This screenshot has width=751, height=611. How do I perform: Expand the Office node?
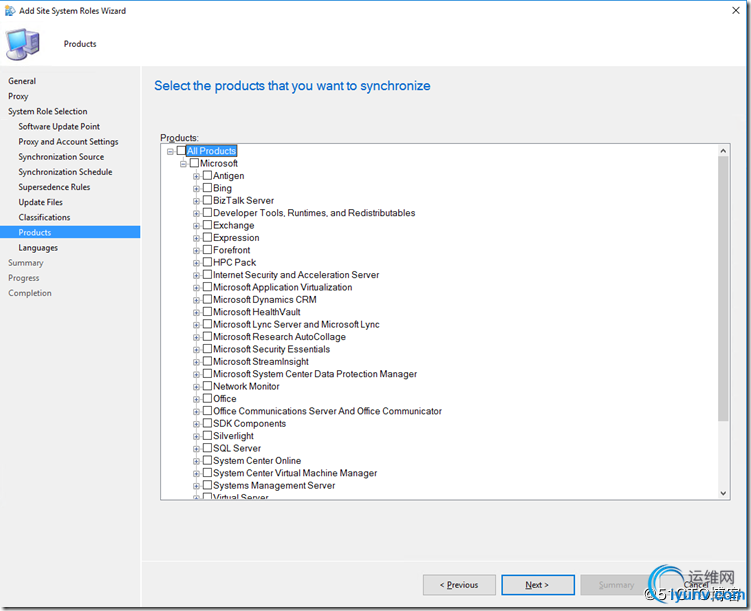tap(196, 399)
